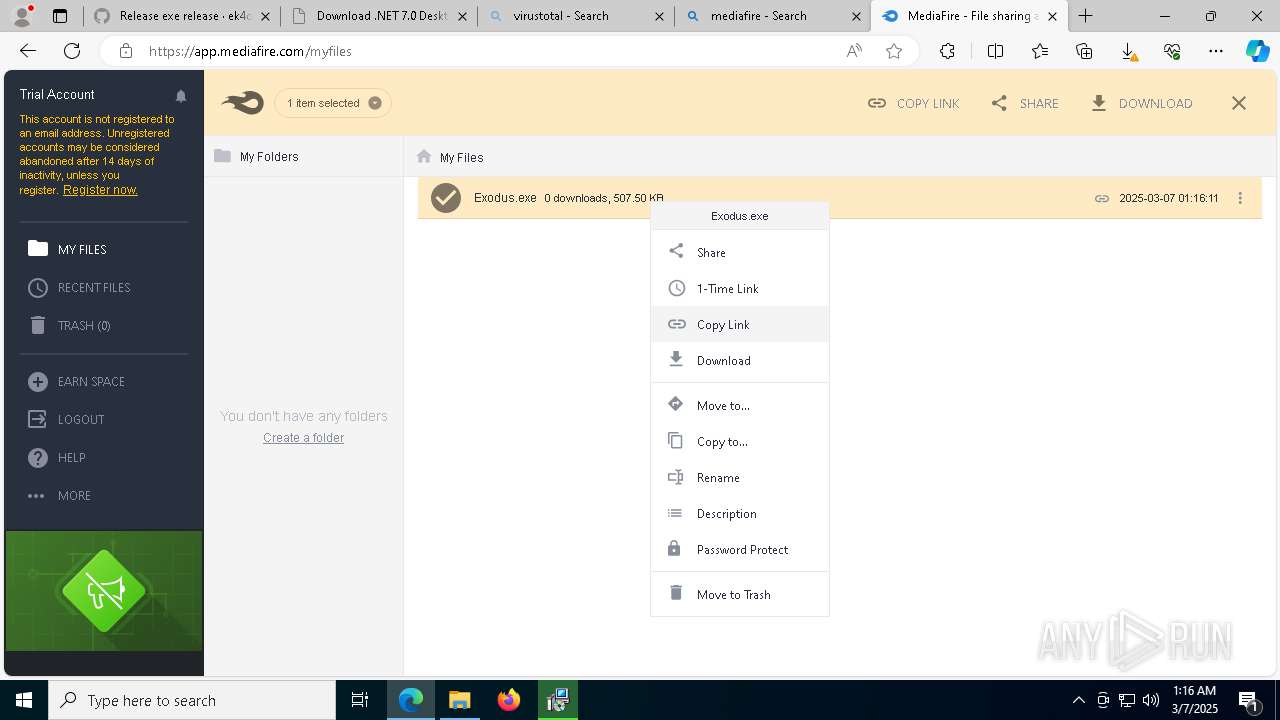Open the browser Favorites list
The height and width of the screenshot is (720, 1280).
1040,51
